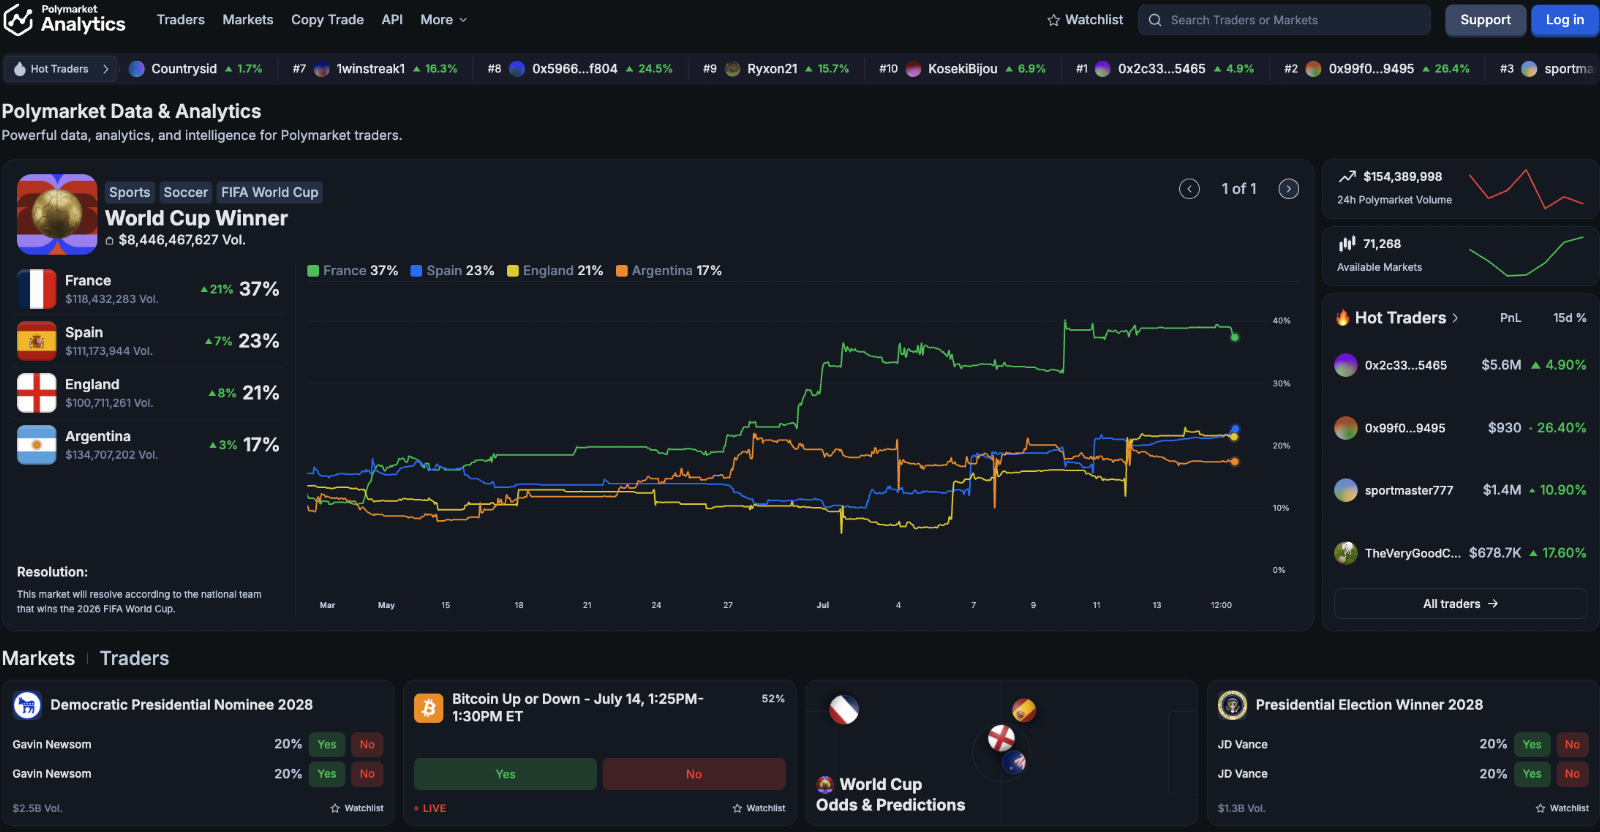Expand Hot Traders panel heading chevron
The height and width of the screenshot is (832, 1600).
point(1455,318)
